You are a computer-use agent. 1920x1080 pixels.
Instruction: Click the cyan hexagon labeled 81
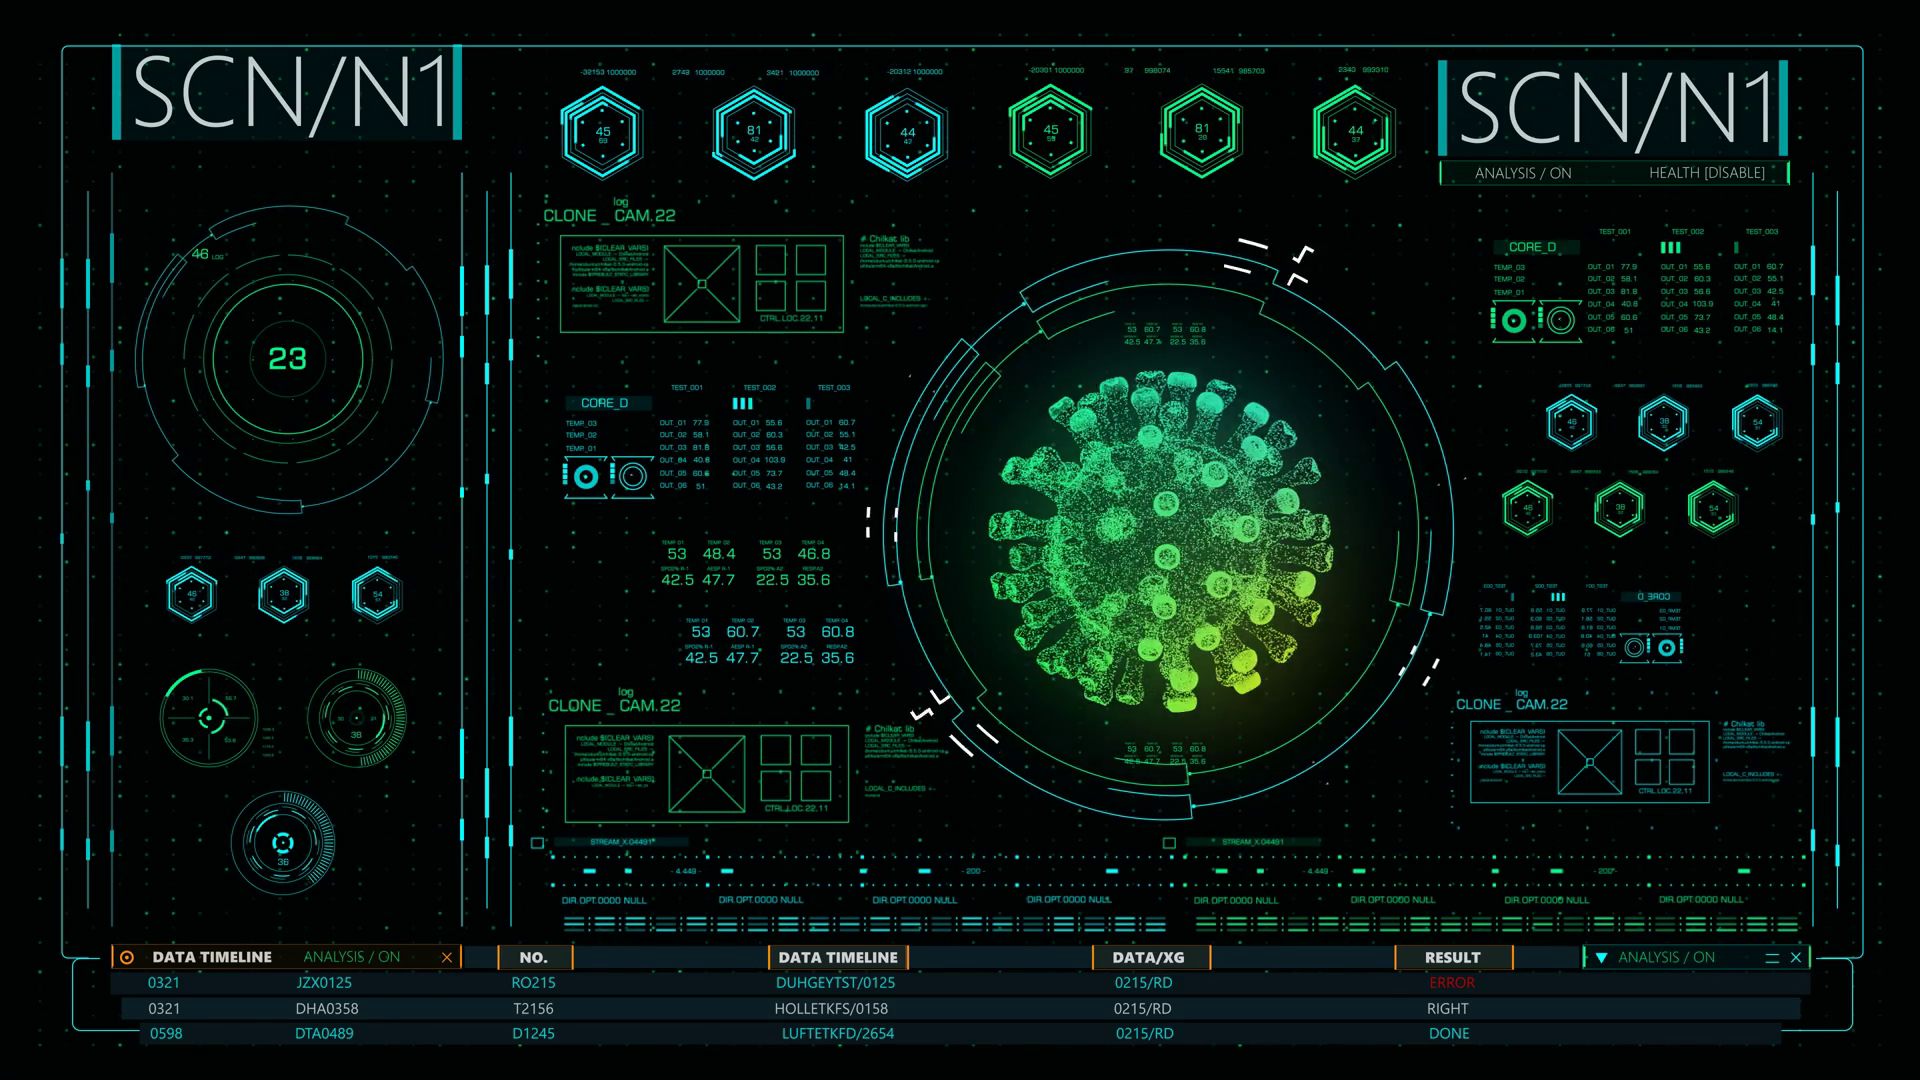pos(754,132)
